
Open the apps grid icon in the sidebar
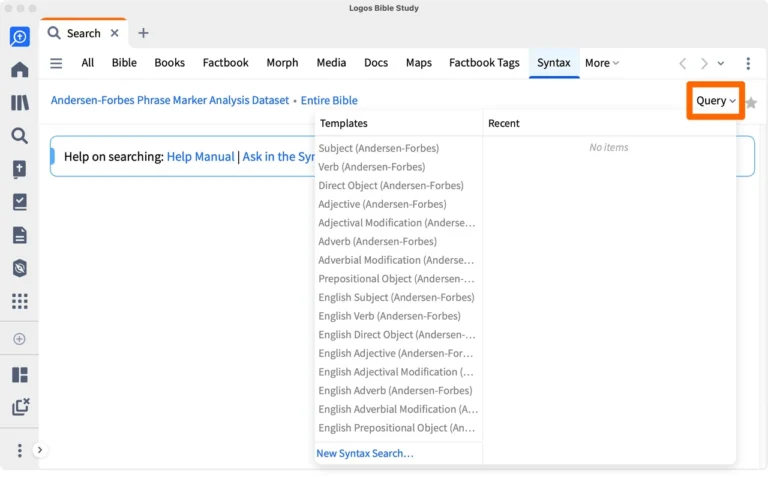20,301
